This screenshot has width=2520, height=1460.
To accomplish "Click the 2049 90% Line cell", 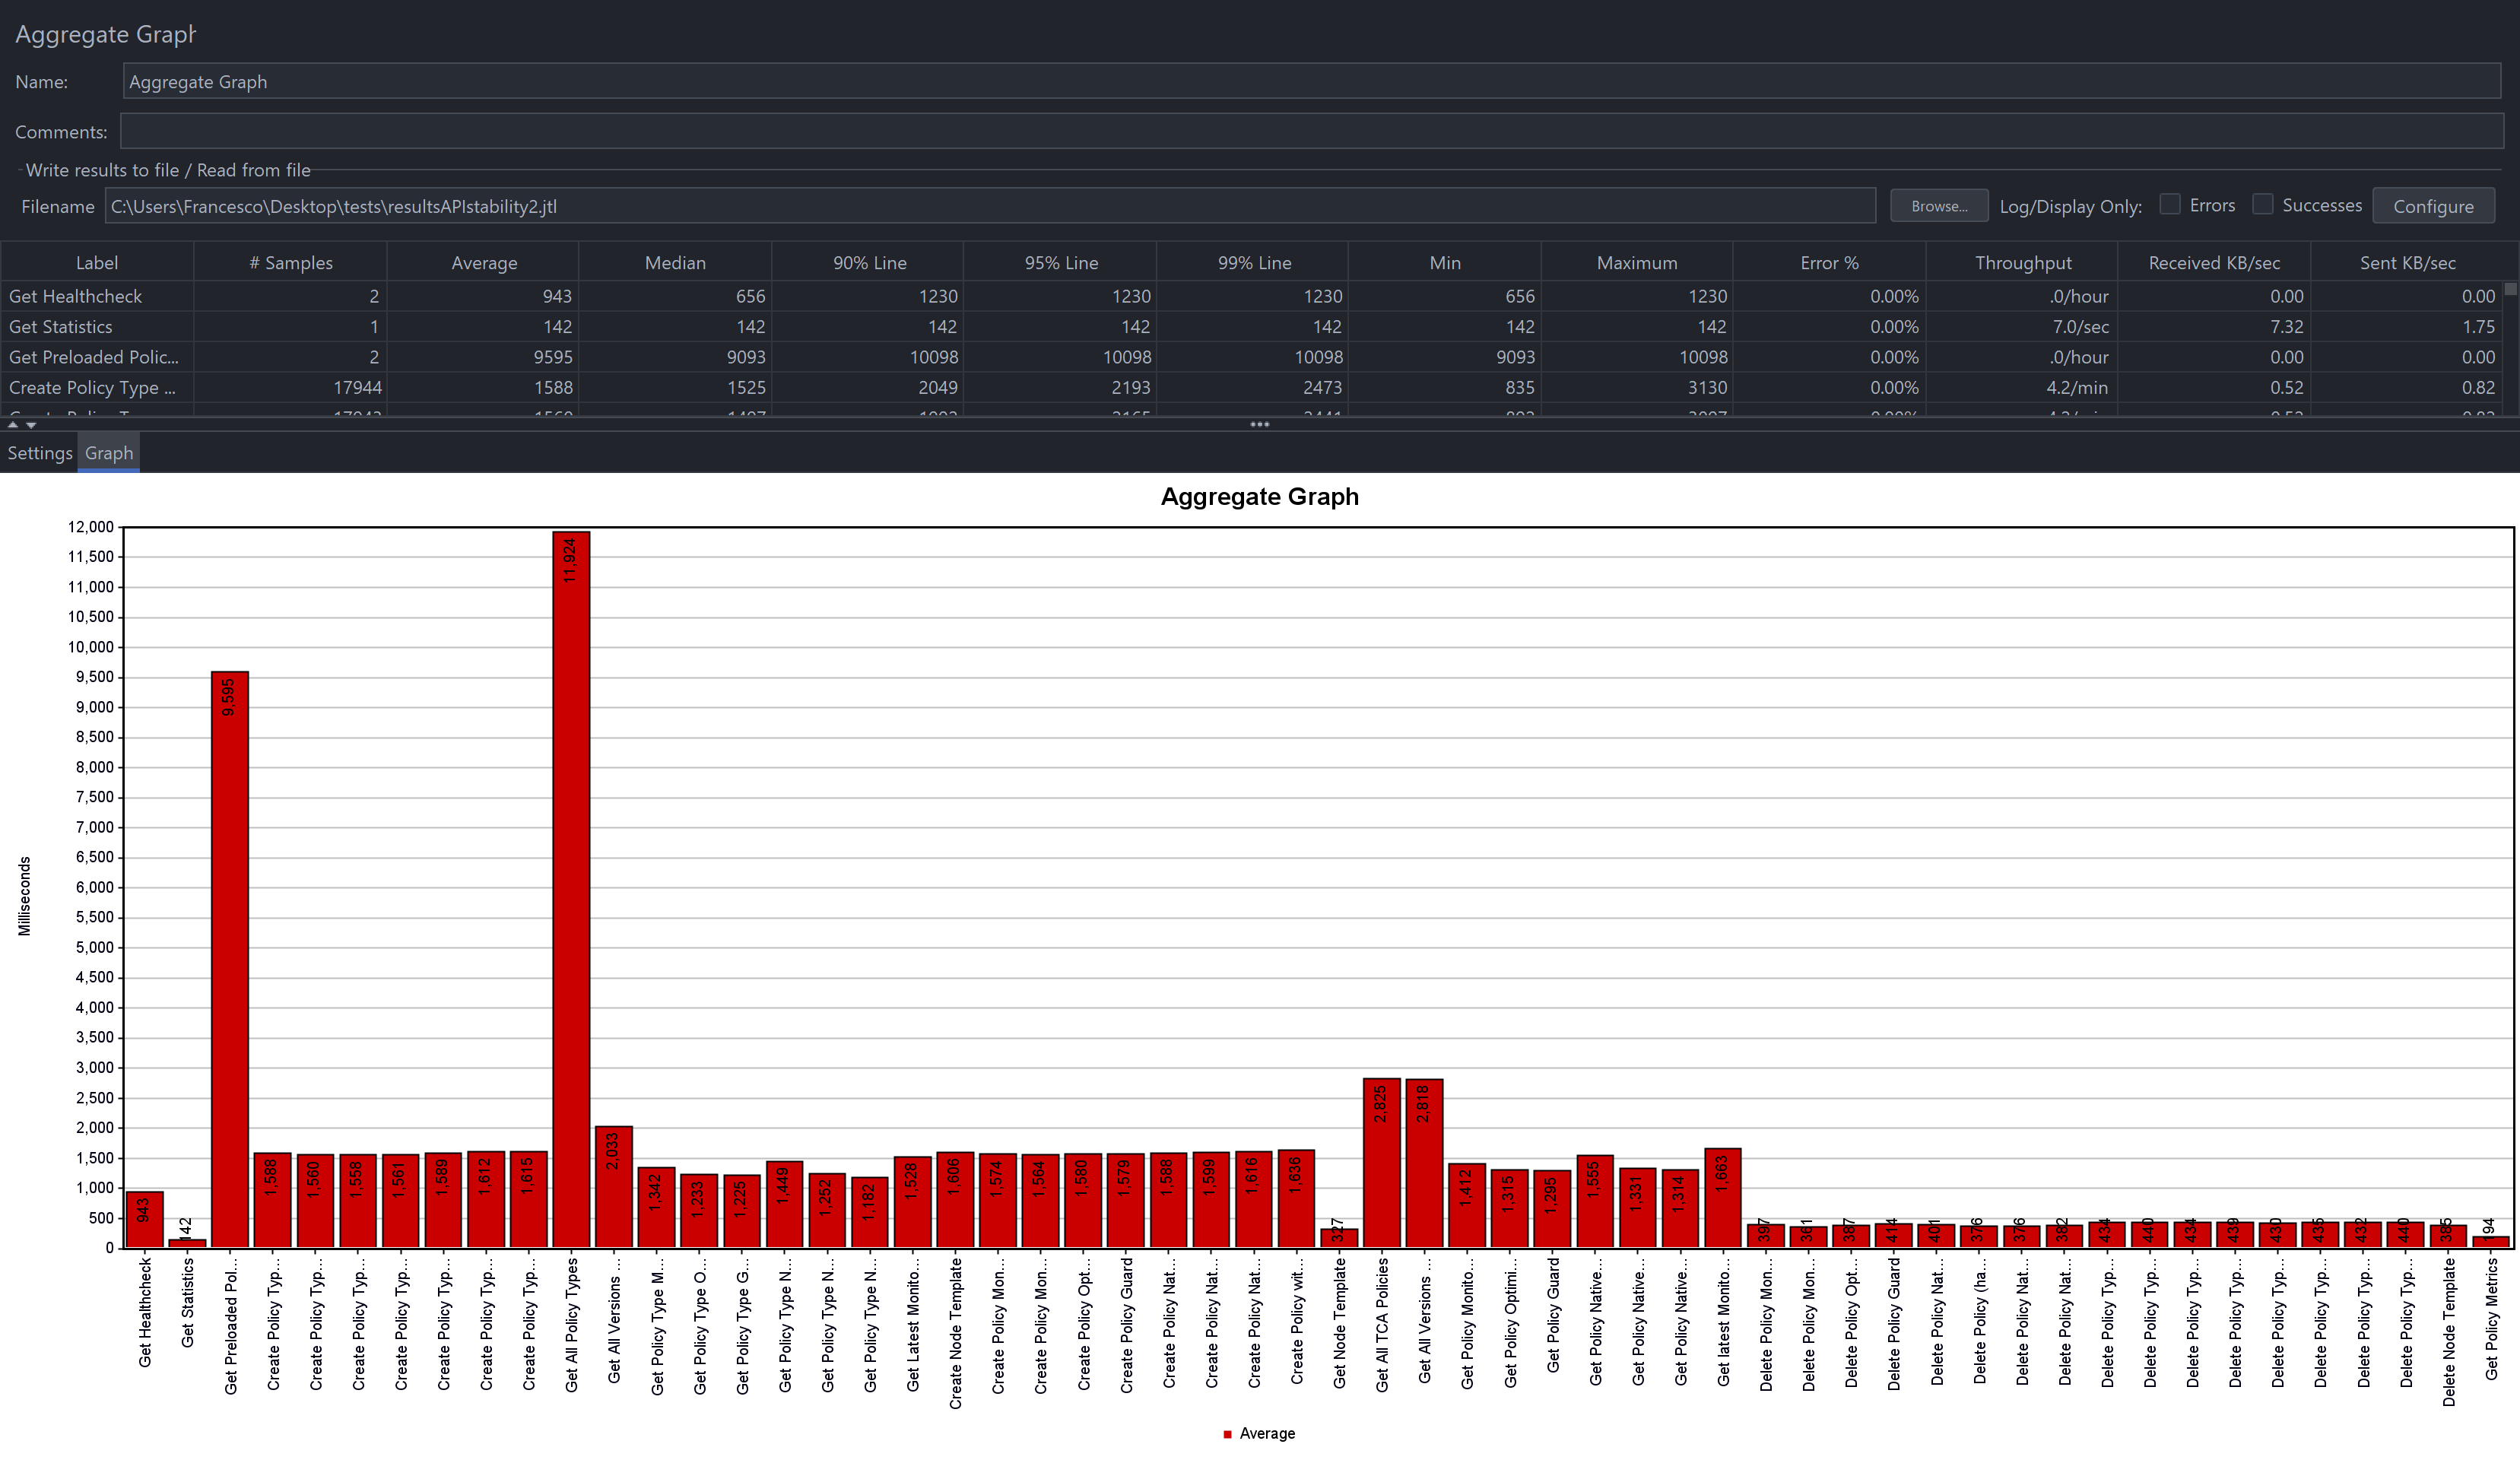I will pos(868,387).
